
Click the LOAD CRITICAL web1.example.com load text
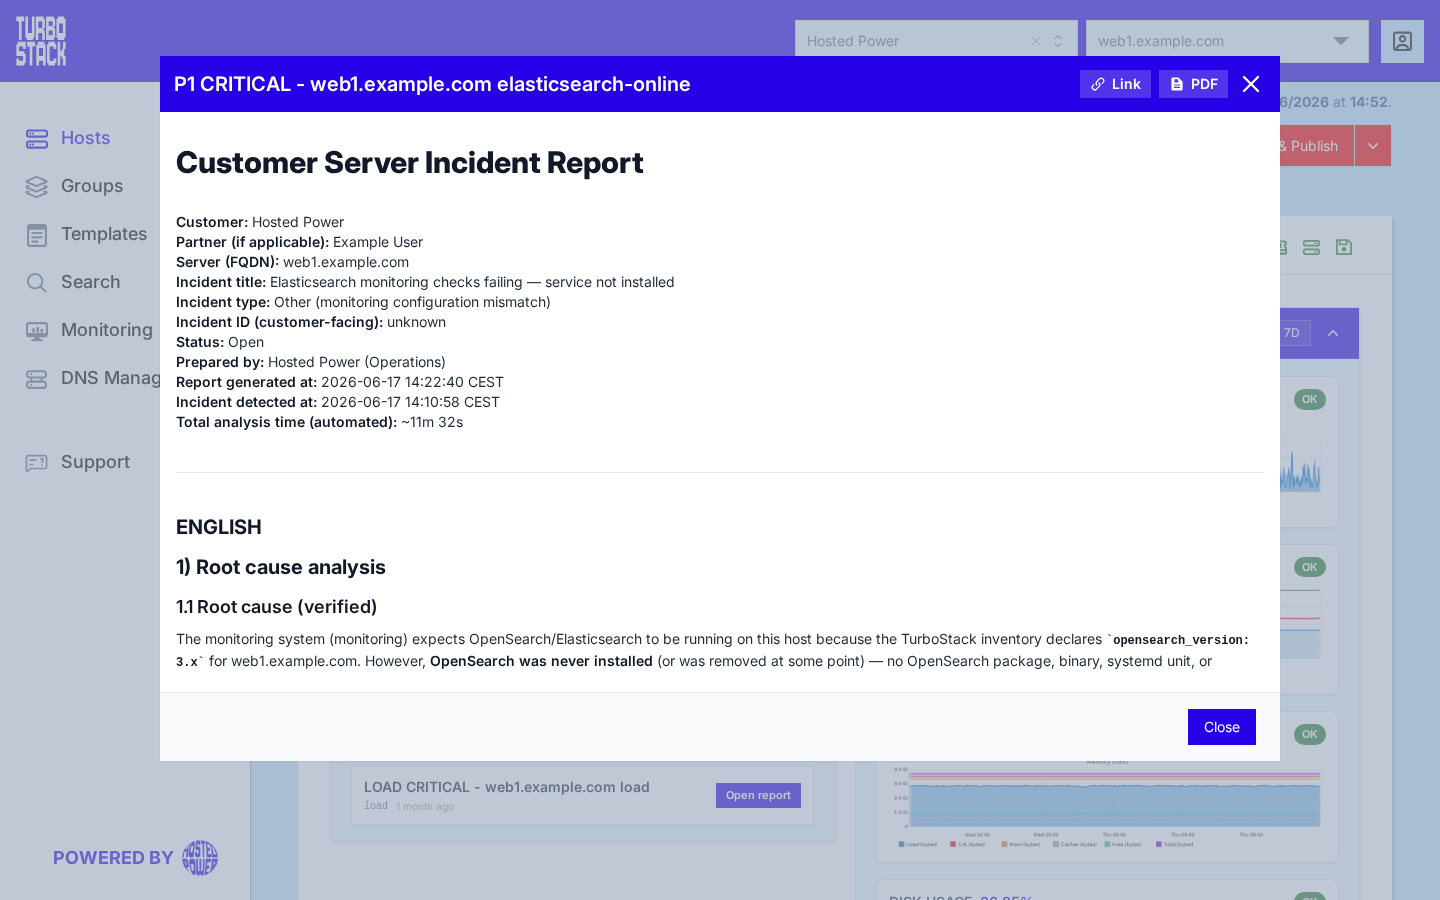507,787
